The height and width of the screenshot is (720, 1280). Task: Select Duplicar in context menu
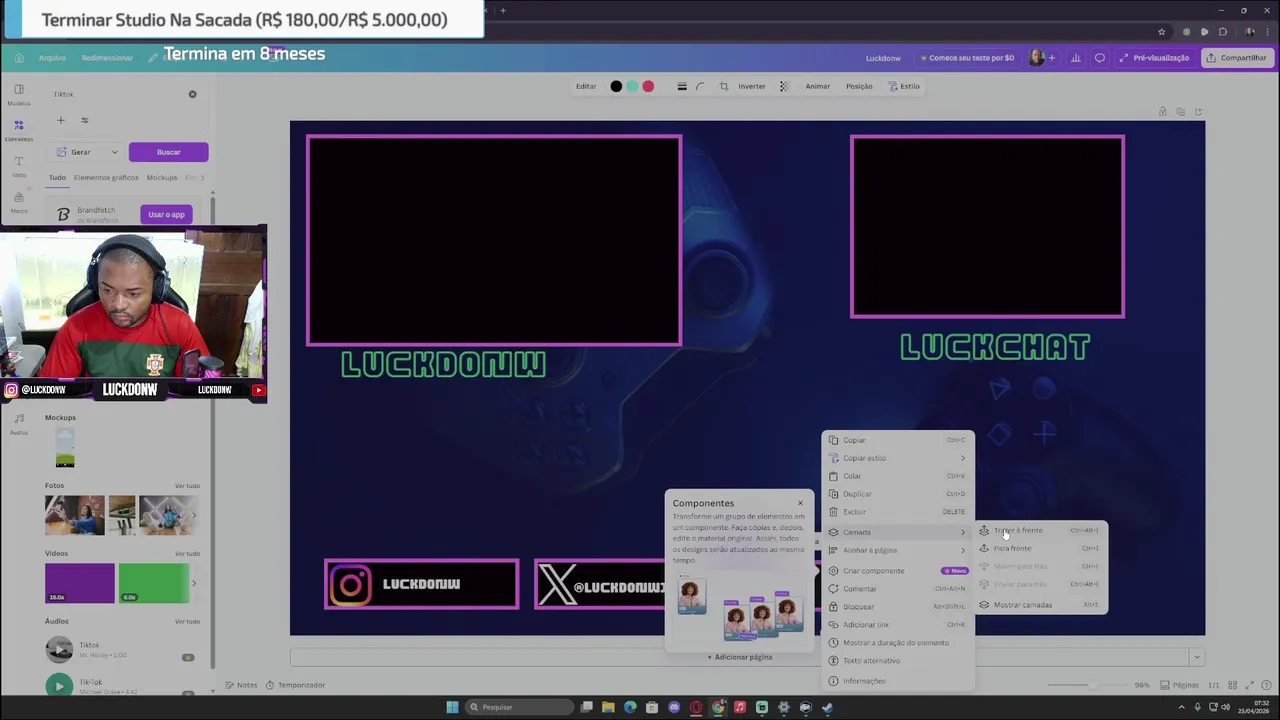point(898,494)
